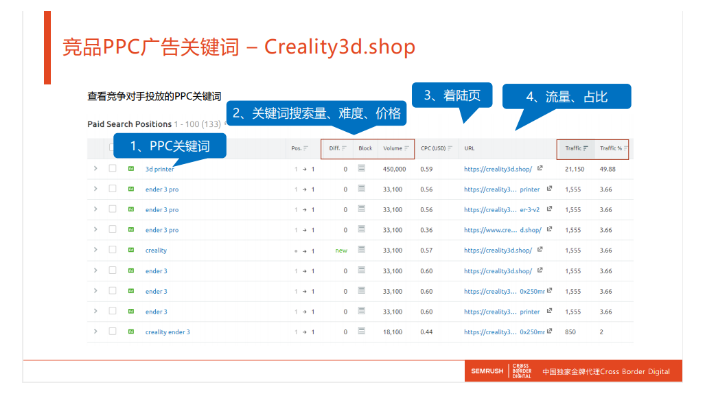Expand ender 3 pro row with CPC 0.36
Screen dimensions: 703x403
(x=95, y=230)
